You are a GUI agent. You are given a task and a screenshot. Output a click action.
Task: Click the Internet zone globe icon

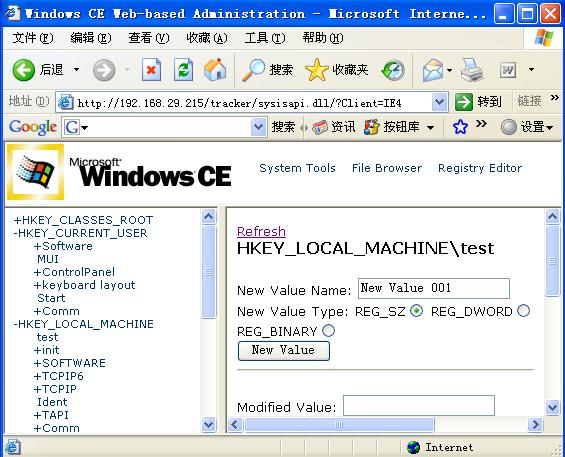(413, 447)
